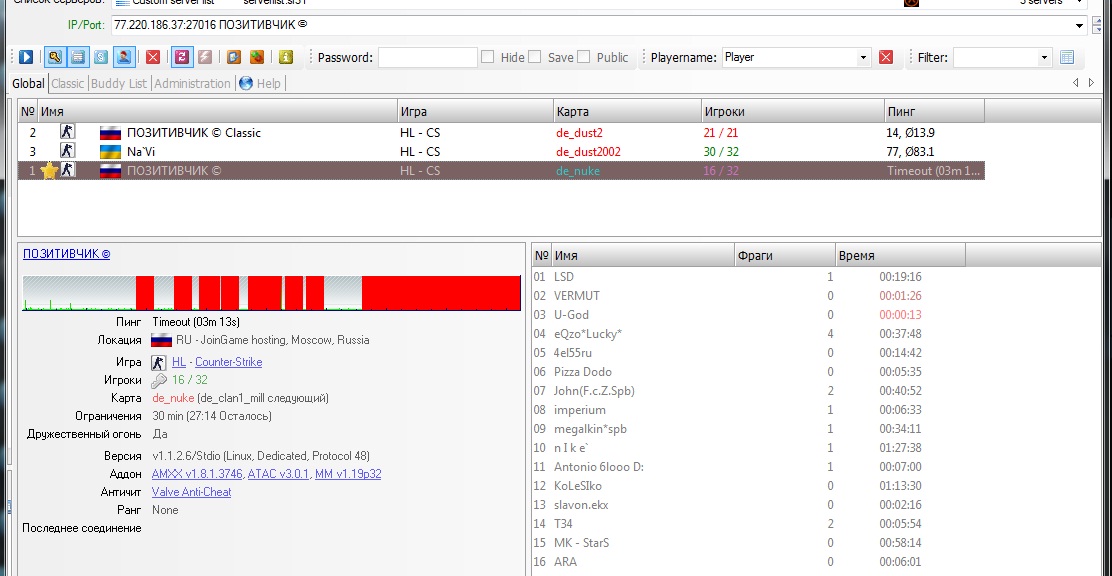
Task: Switch to the Global tab
Action: (28, 84)
